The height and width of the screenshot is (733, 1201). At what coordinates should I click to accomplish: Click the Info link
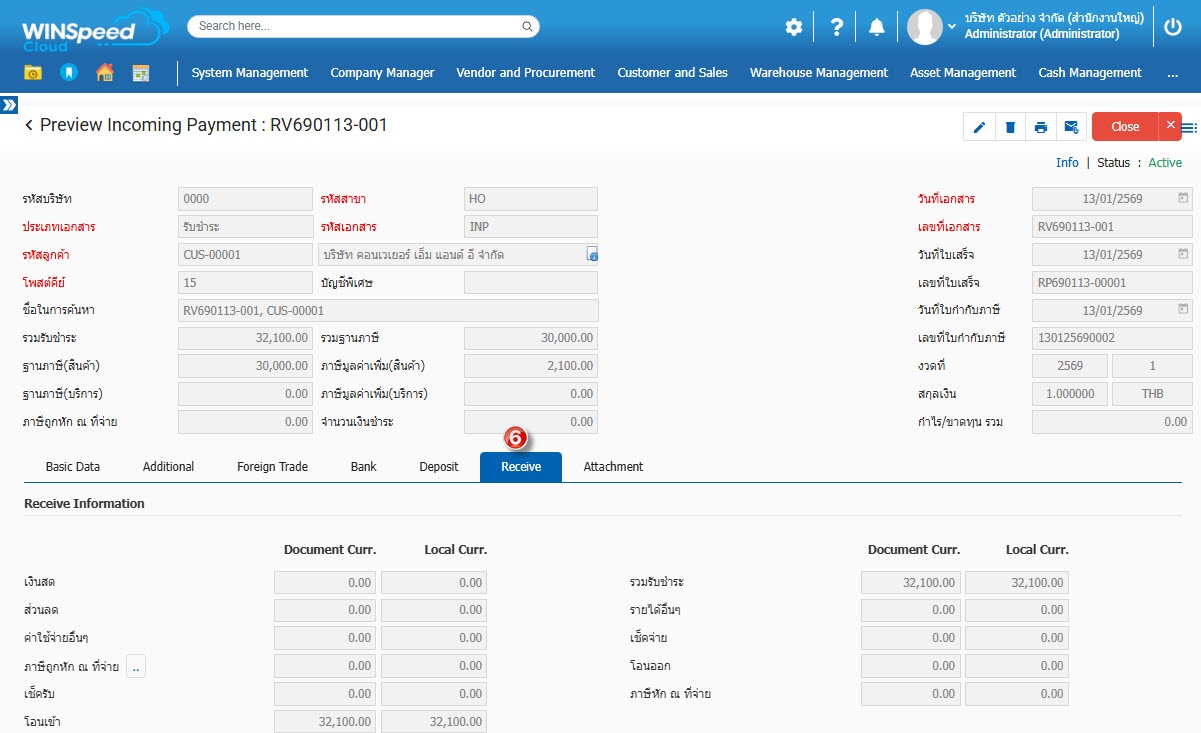[1067, 163]
